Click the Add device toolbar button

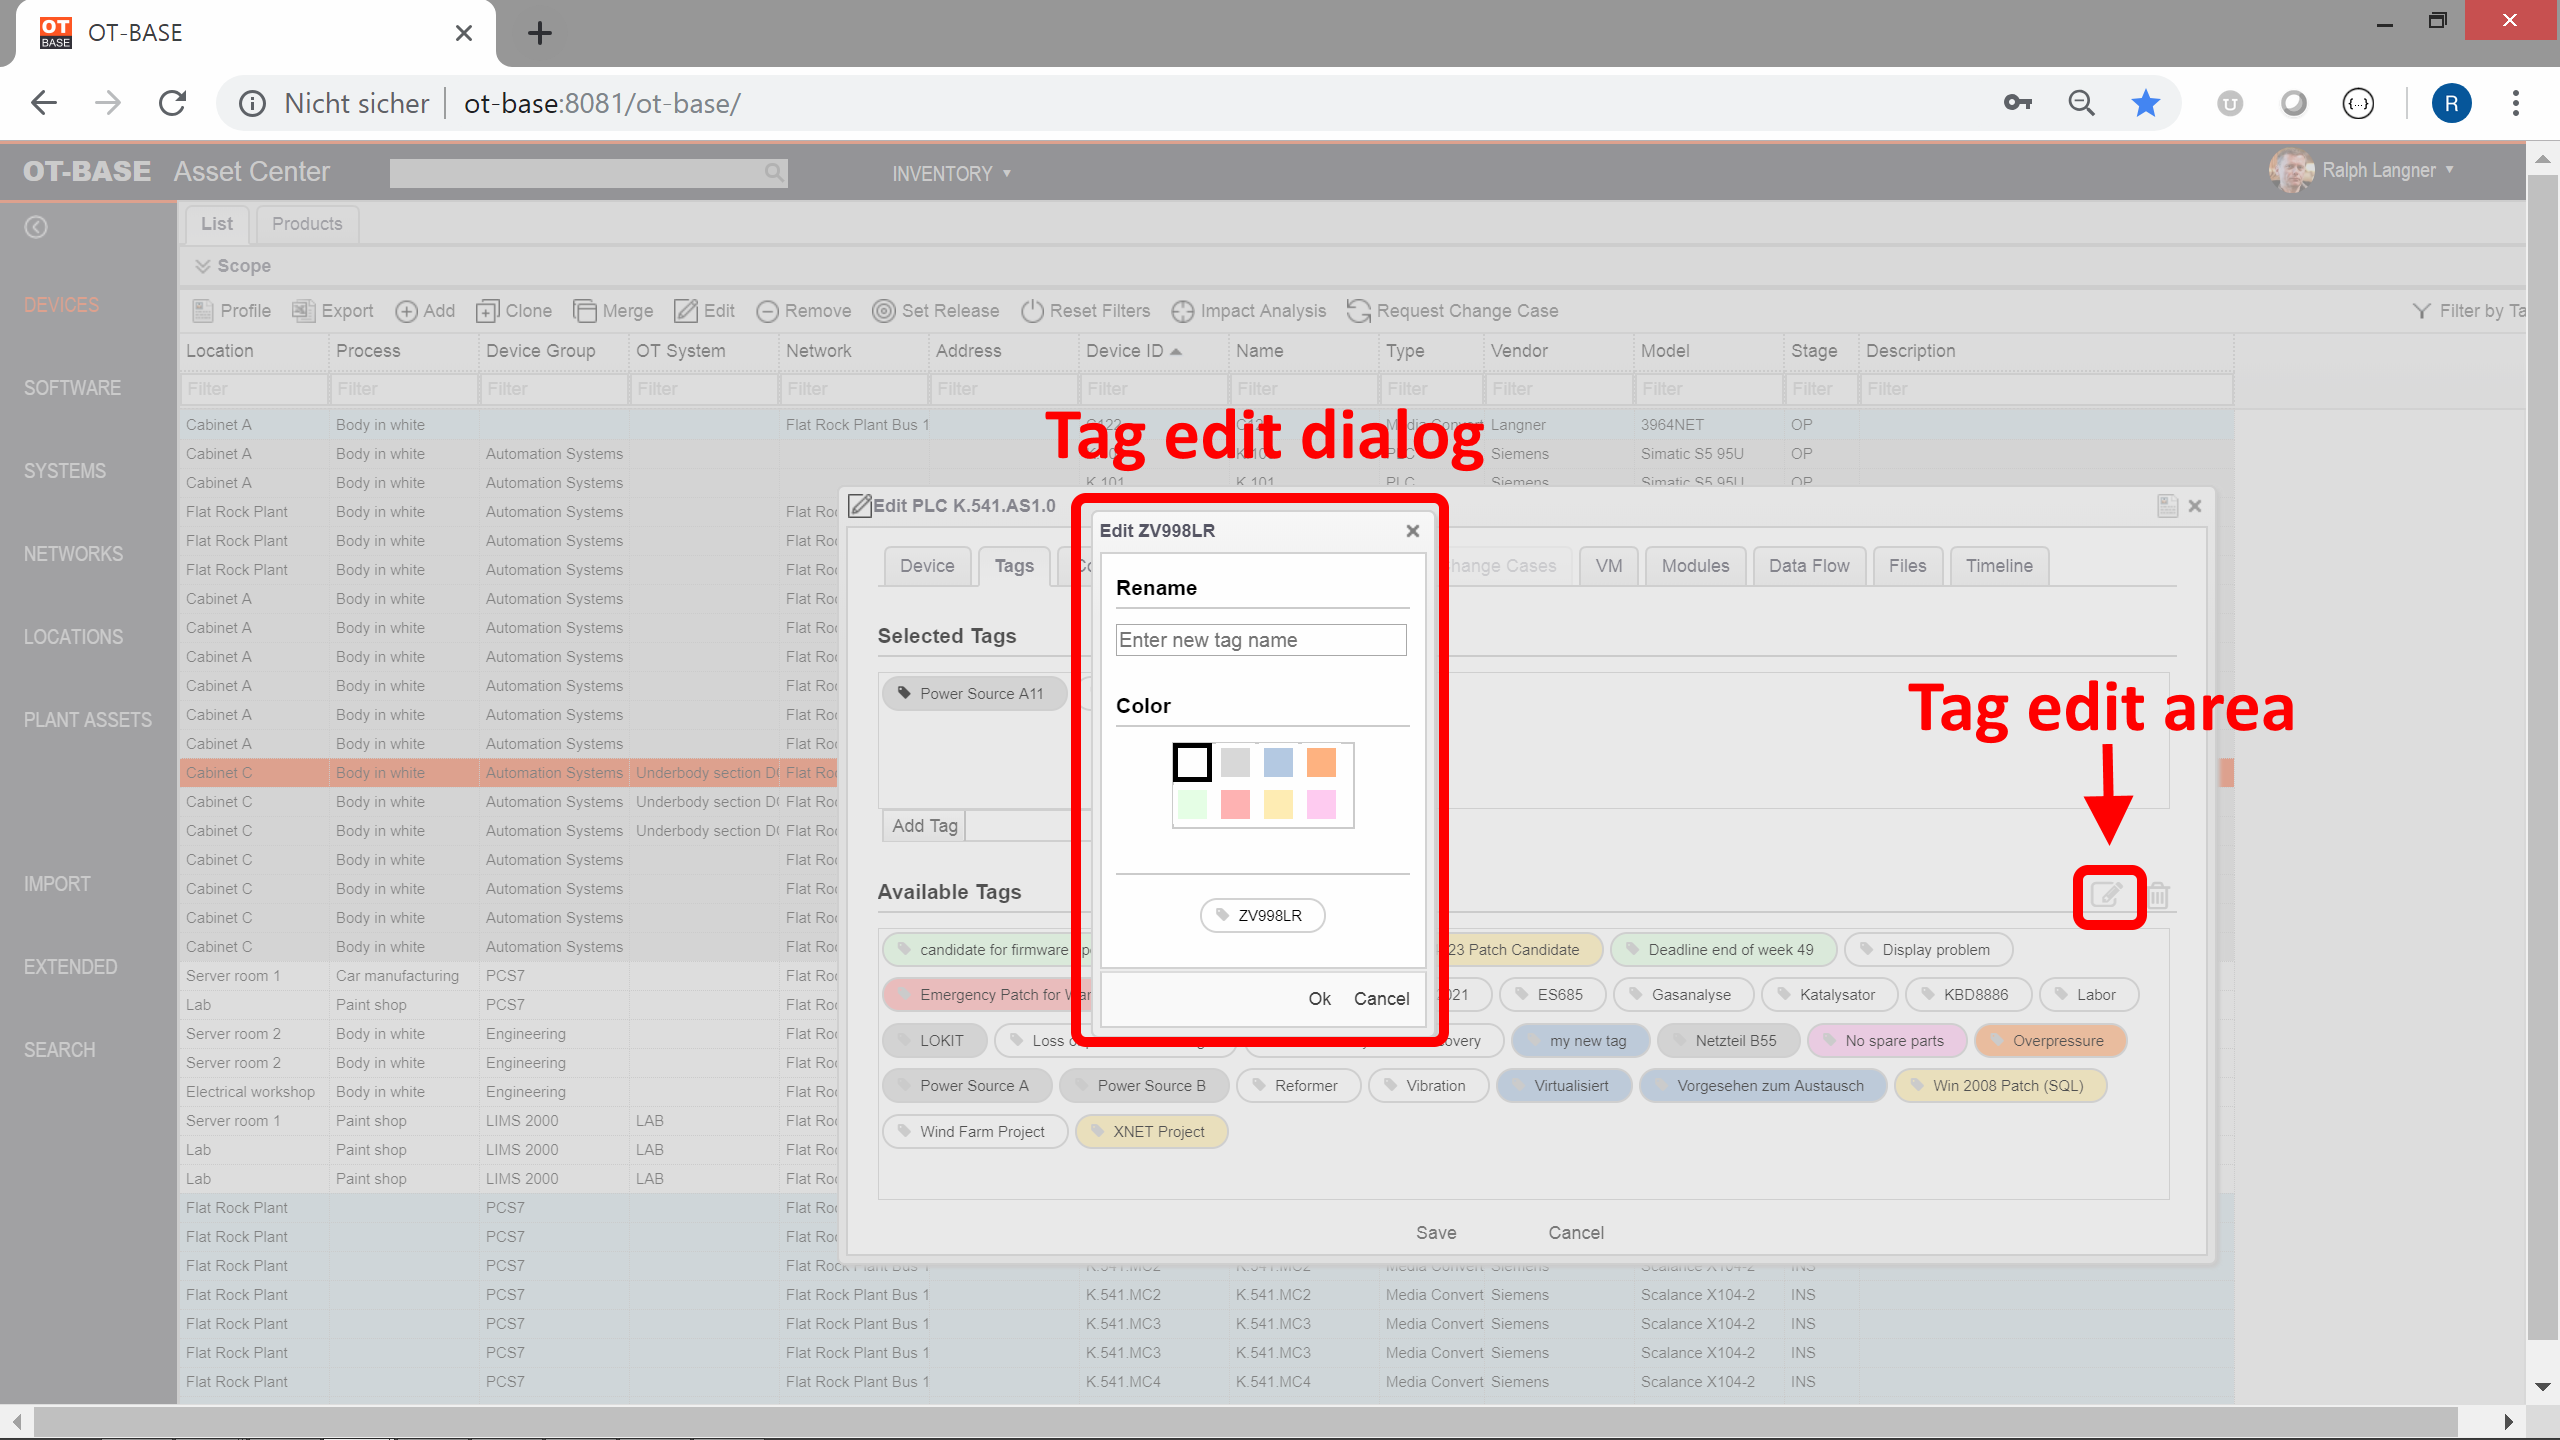click(426, 311)
